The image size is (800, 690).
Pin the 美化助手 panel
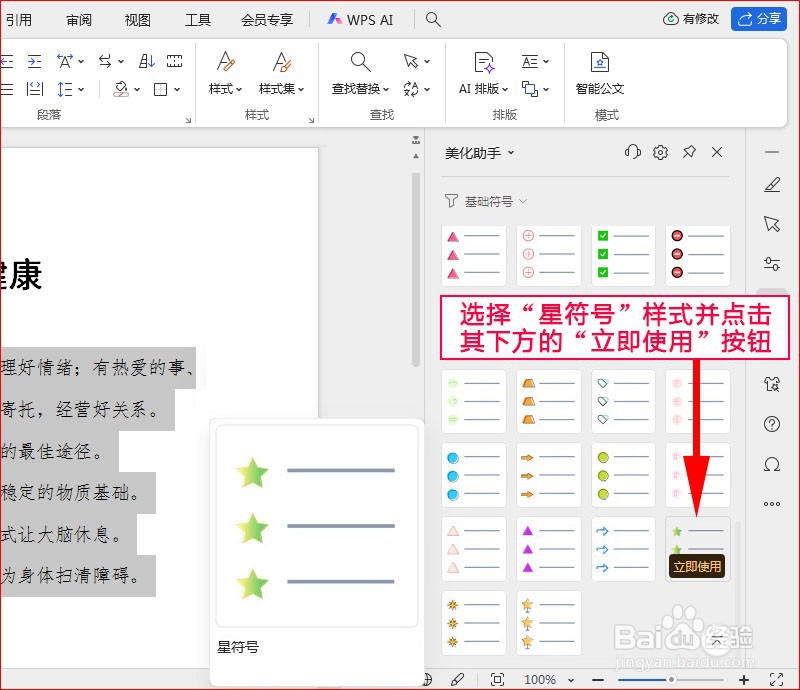coord(689,152)
